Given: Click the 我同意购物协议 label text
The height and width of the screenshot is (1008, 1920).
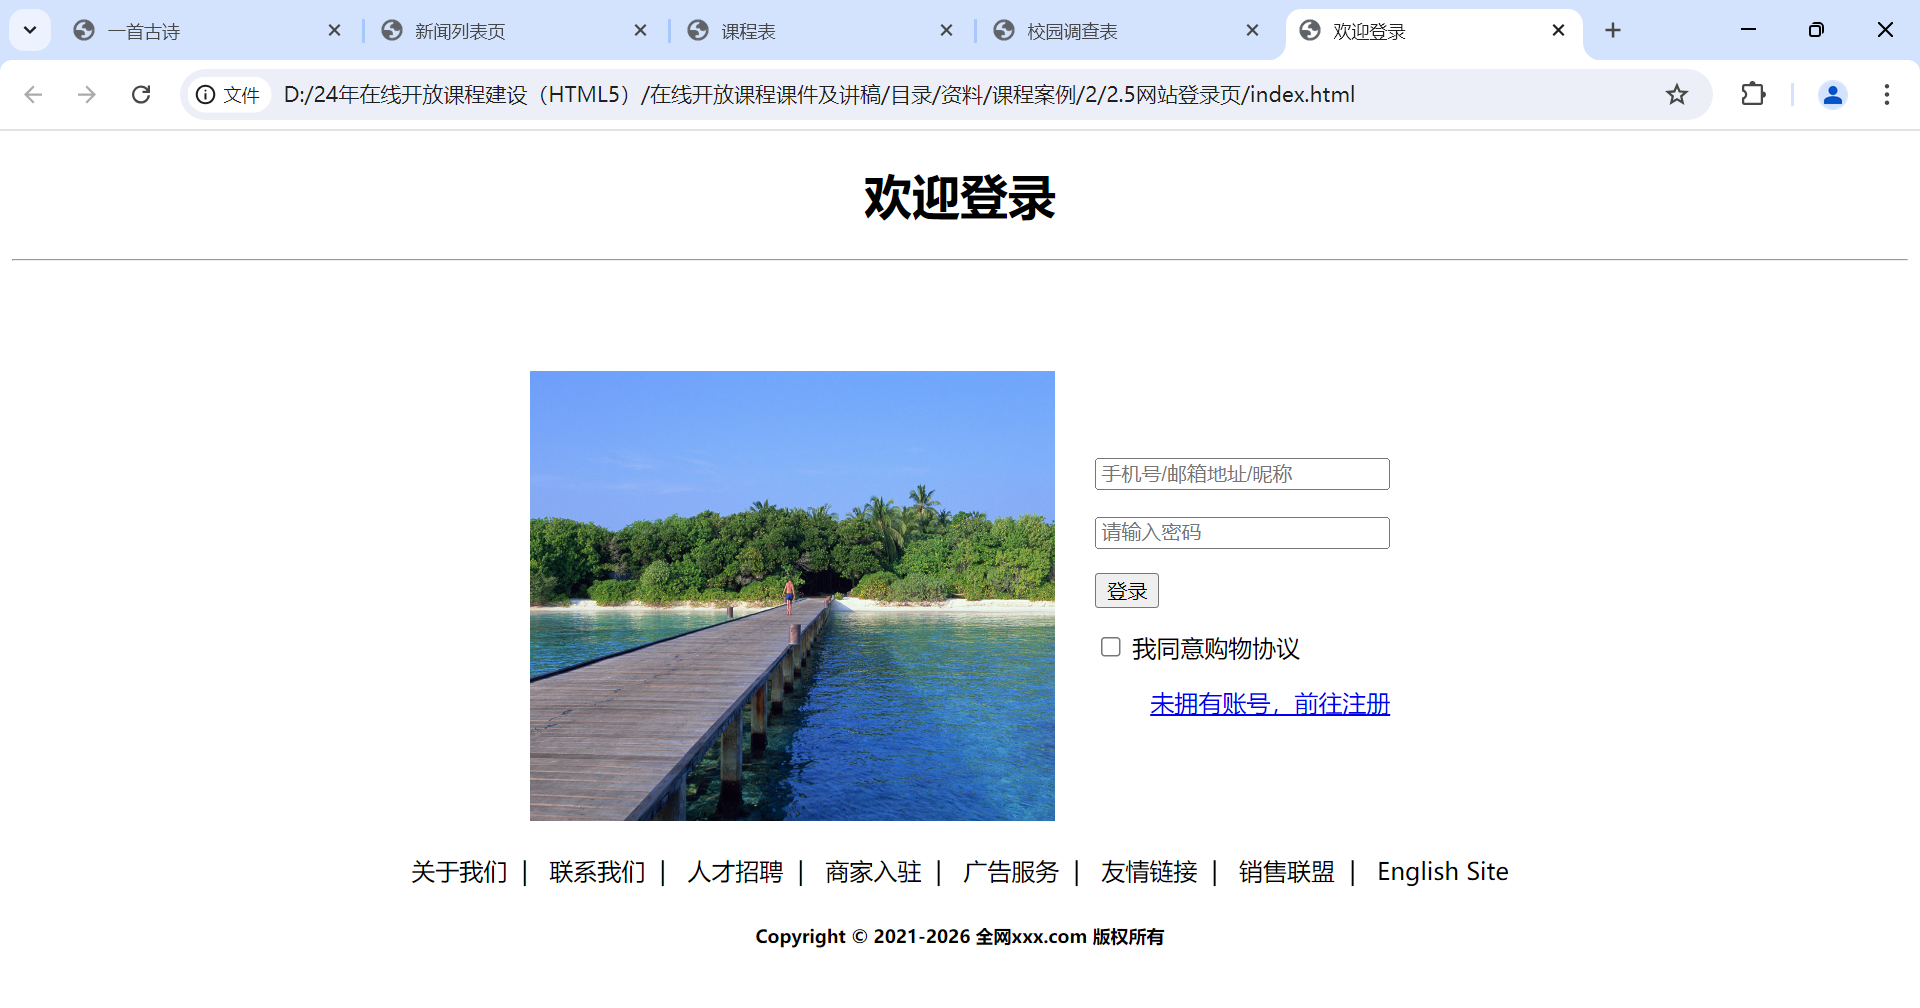Looking at the screenshot, I should 1216,649.
